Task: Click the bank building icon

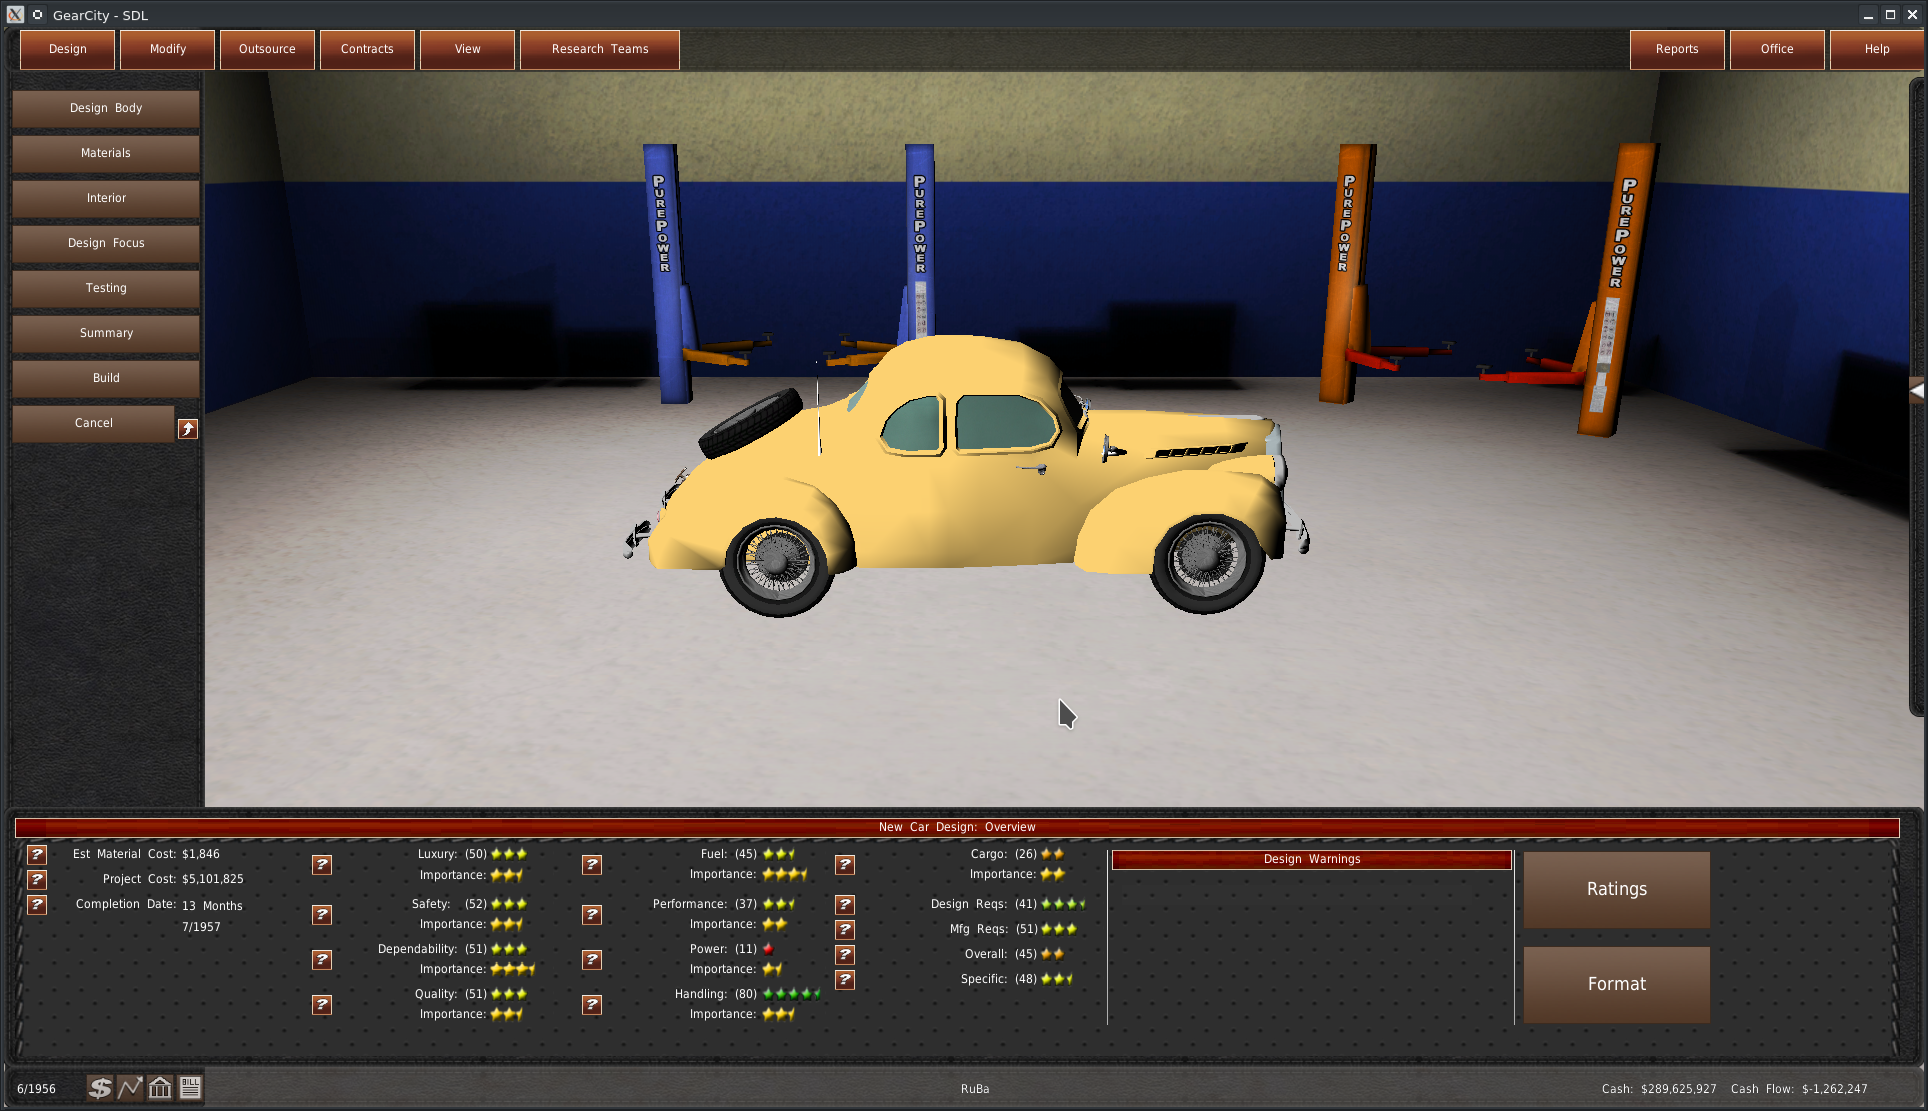Action: pos(160,1088)
